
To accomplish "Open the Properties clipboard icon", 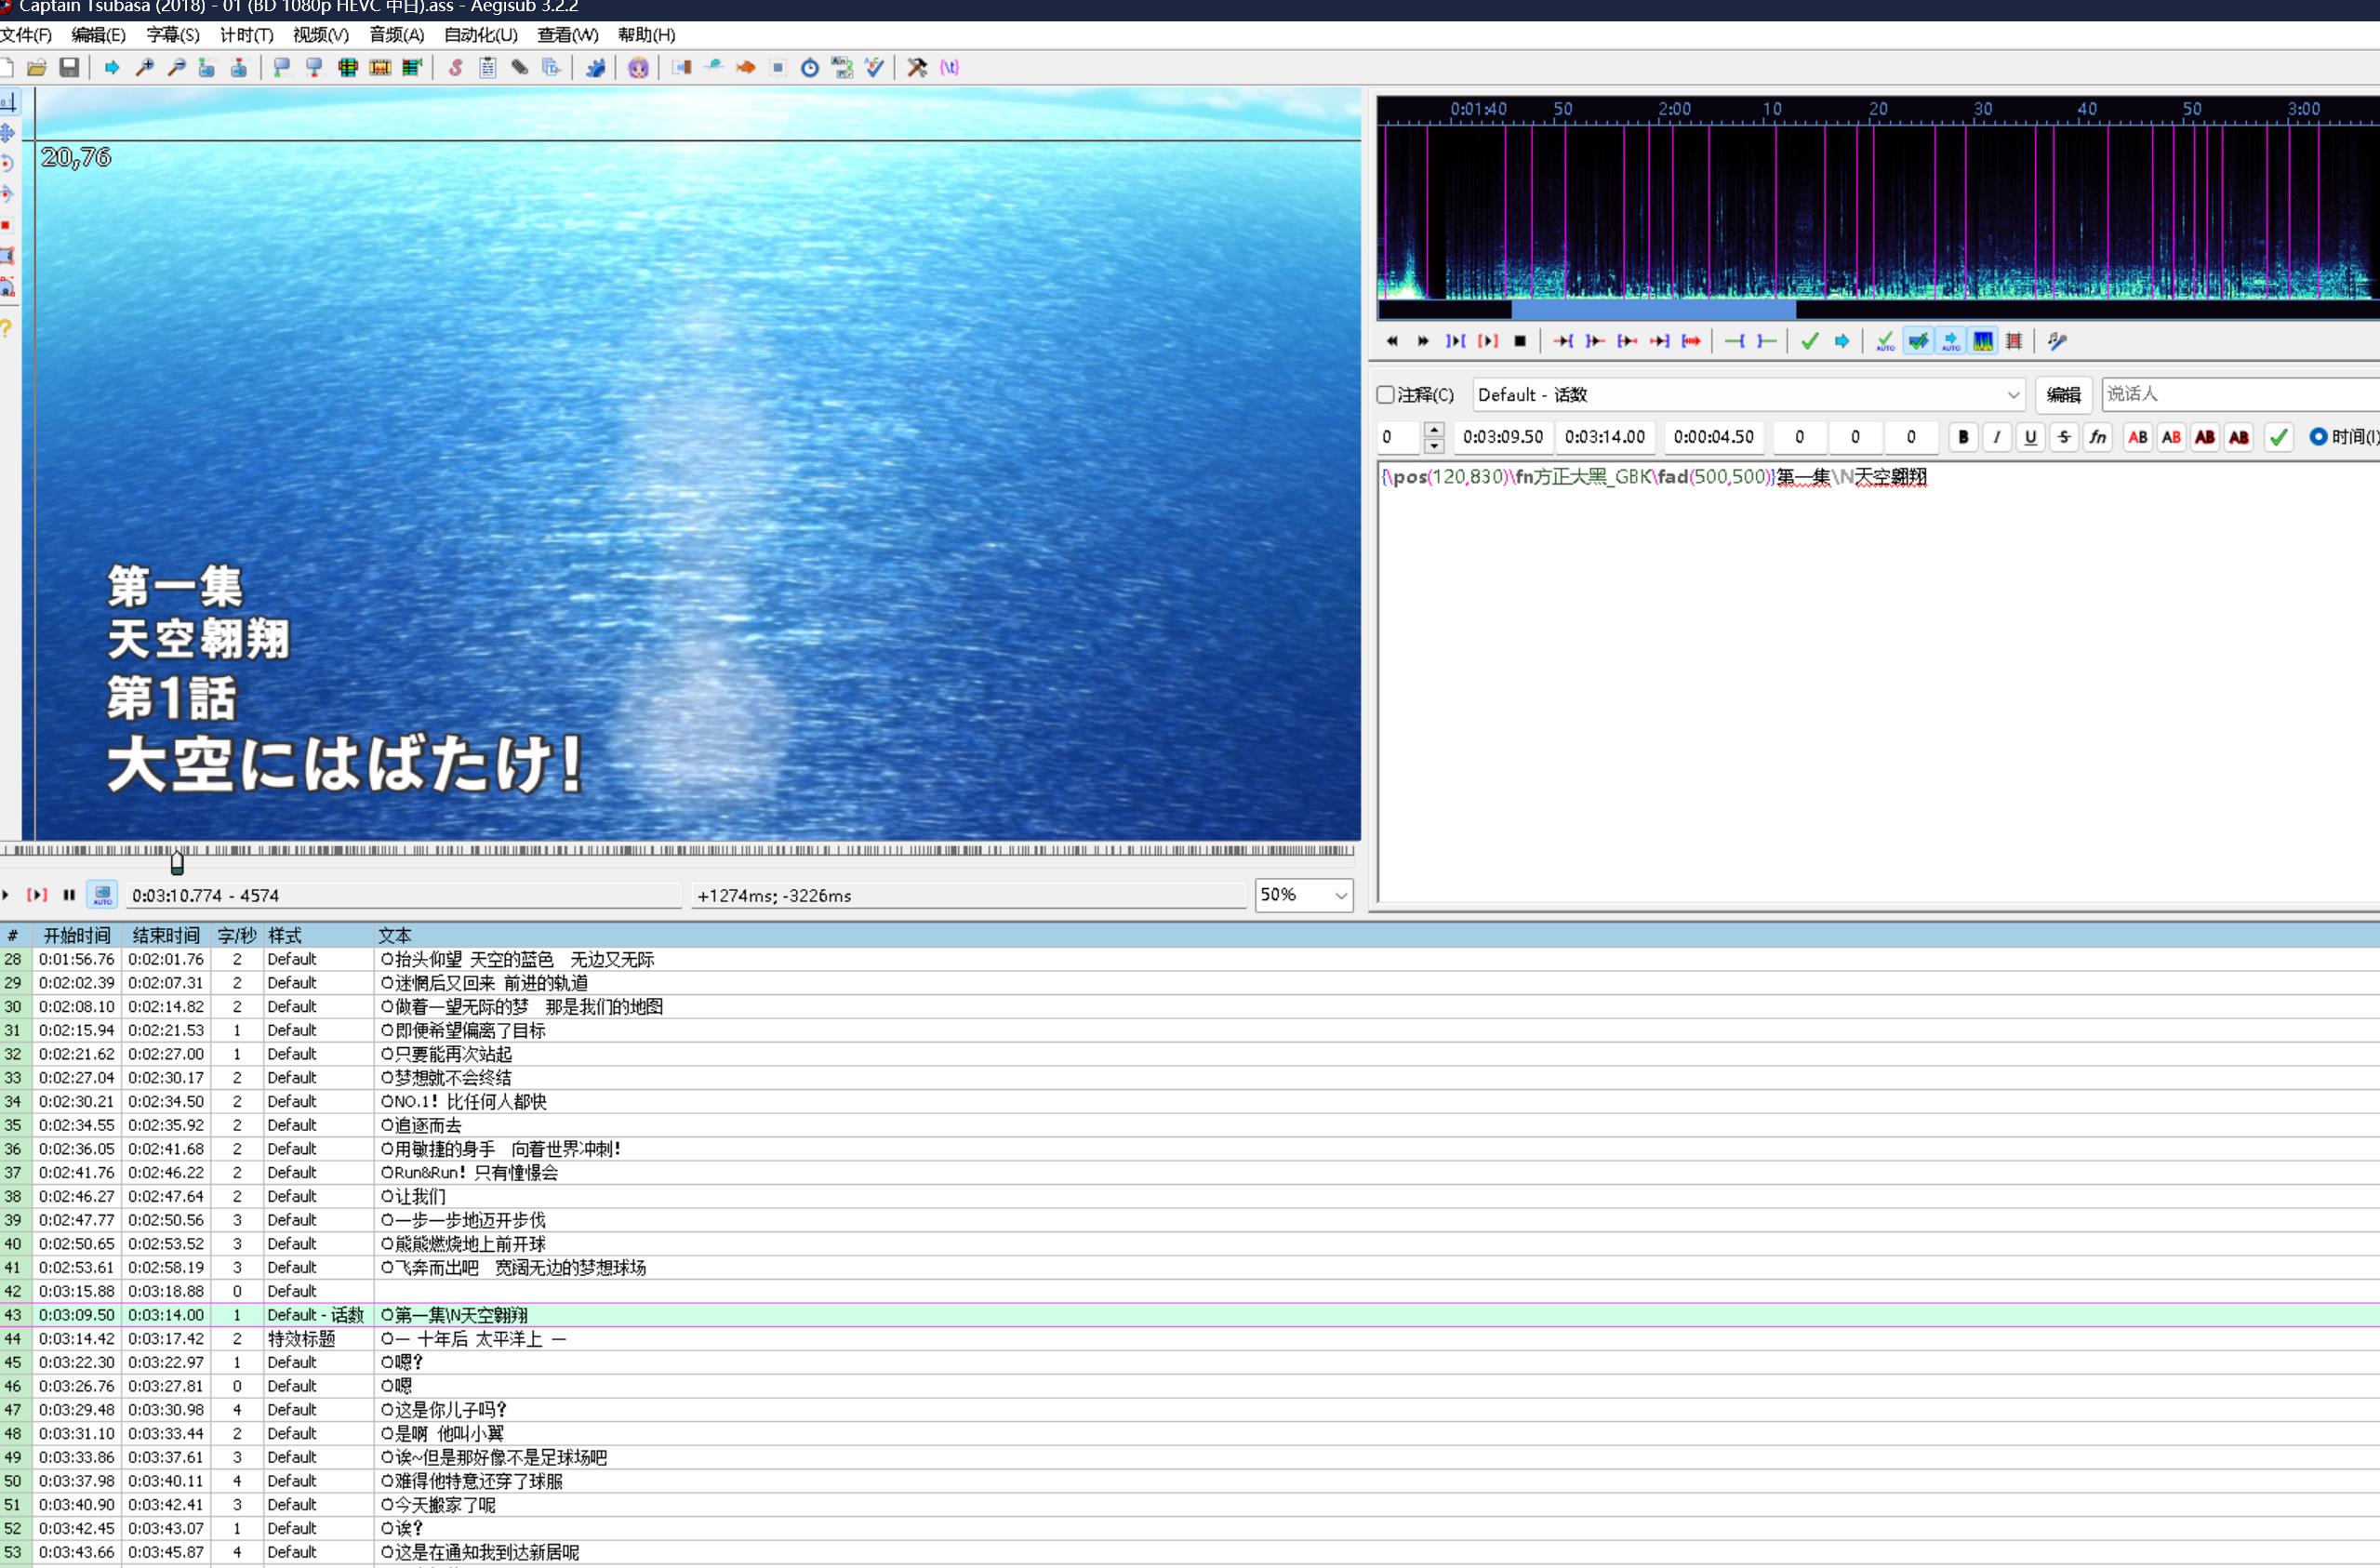I will point(487,68).
